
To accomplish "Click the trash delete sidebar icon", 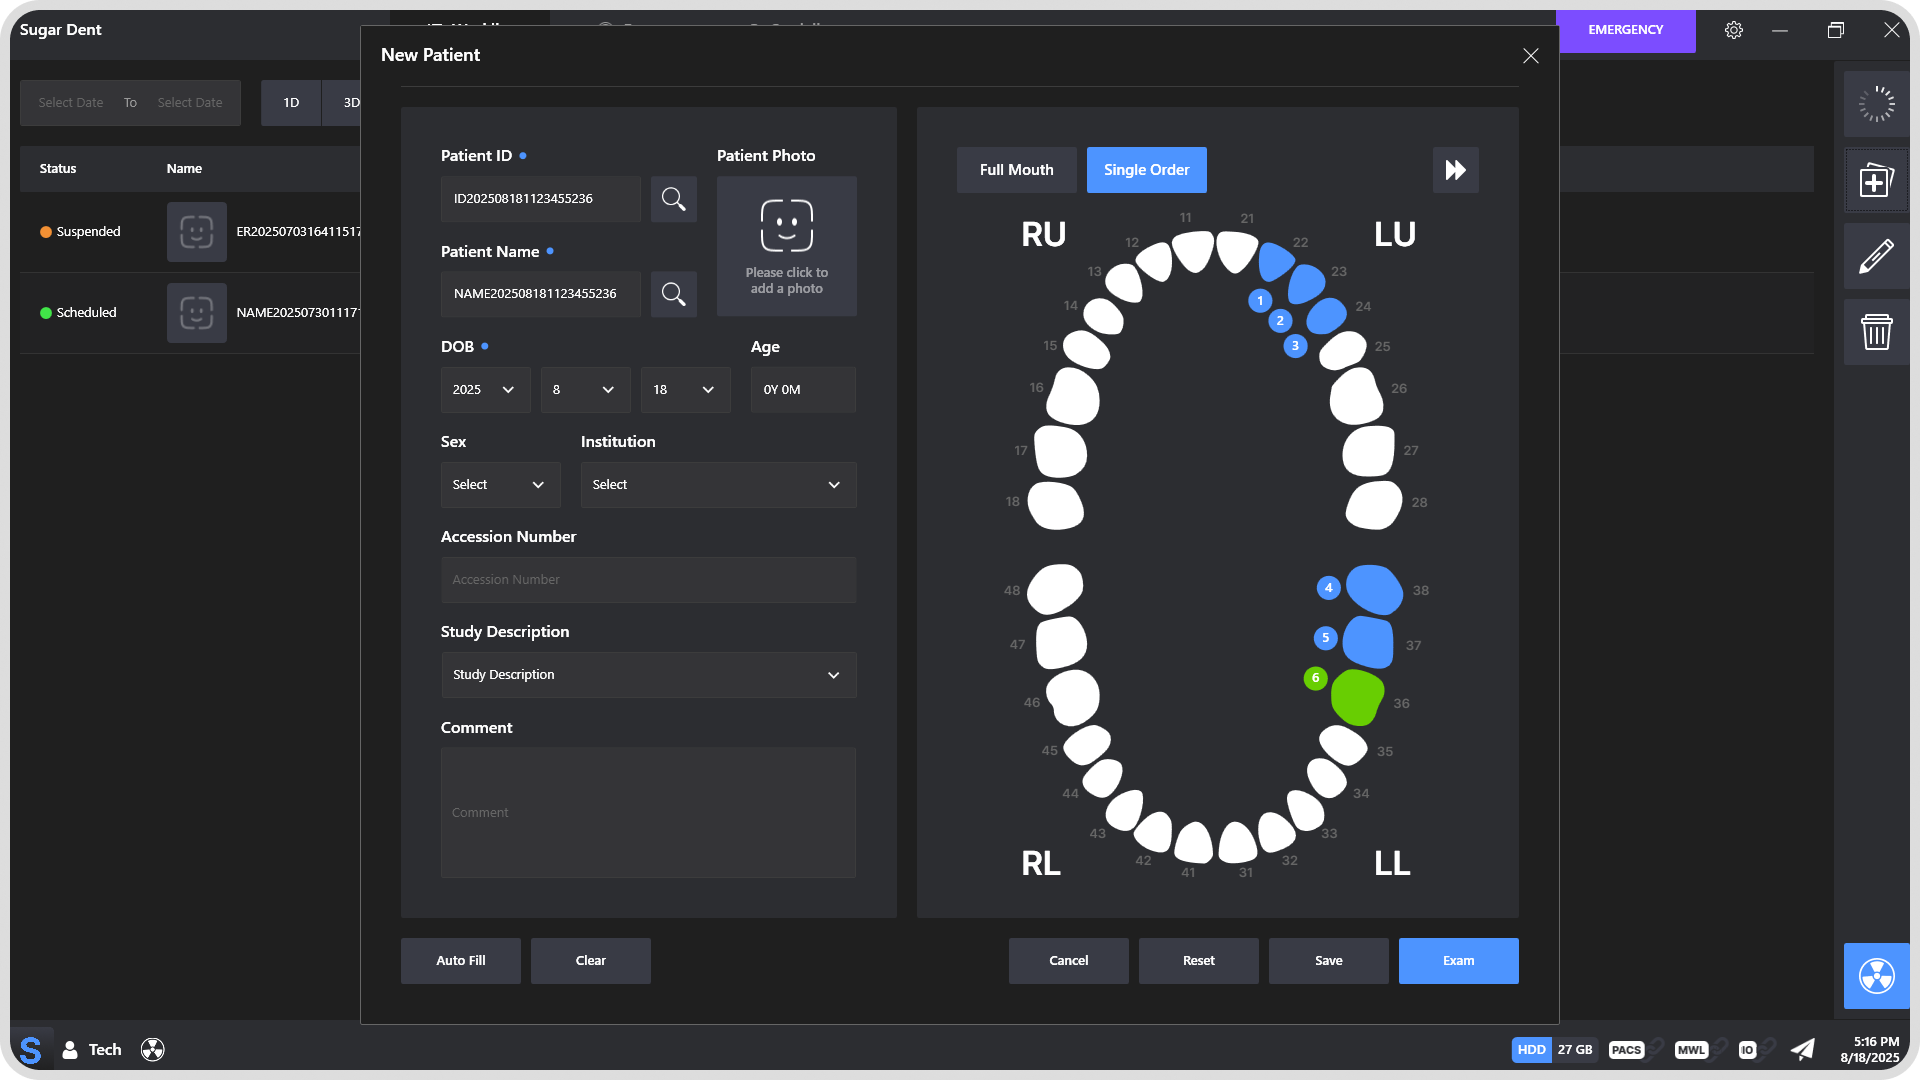I will click(x=1876, y=332).
